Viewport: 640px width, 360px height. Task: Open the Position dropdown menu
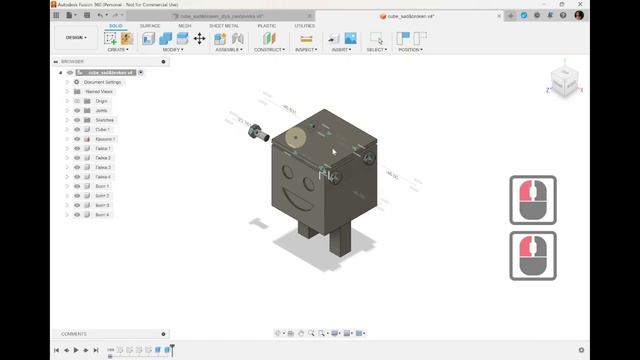[410, 50]
